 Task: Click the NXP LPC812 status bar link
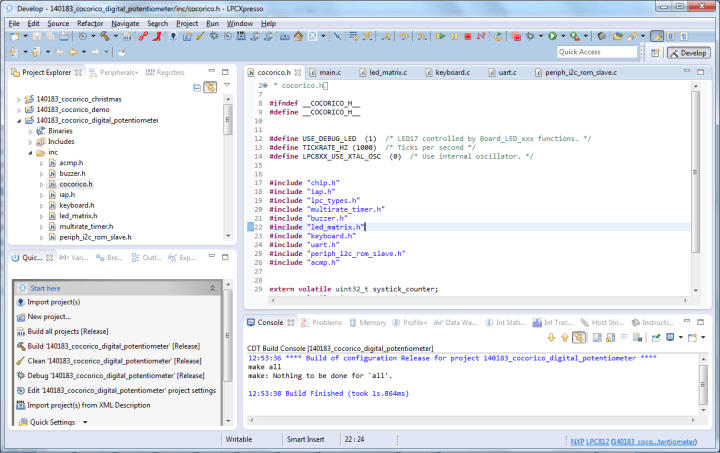pyautogui.click(x=590, y=442)
